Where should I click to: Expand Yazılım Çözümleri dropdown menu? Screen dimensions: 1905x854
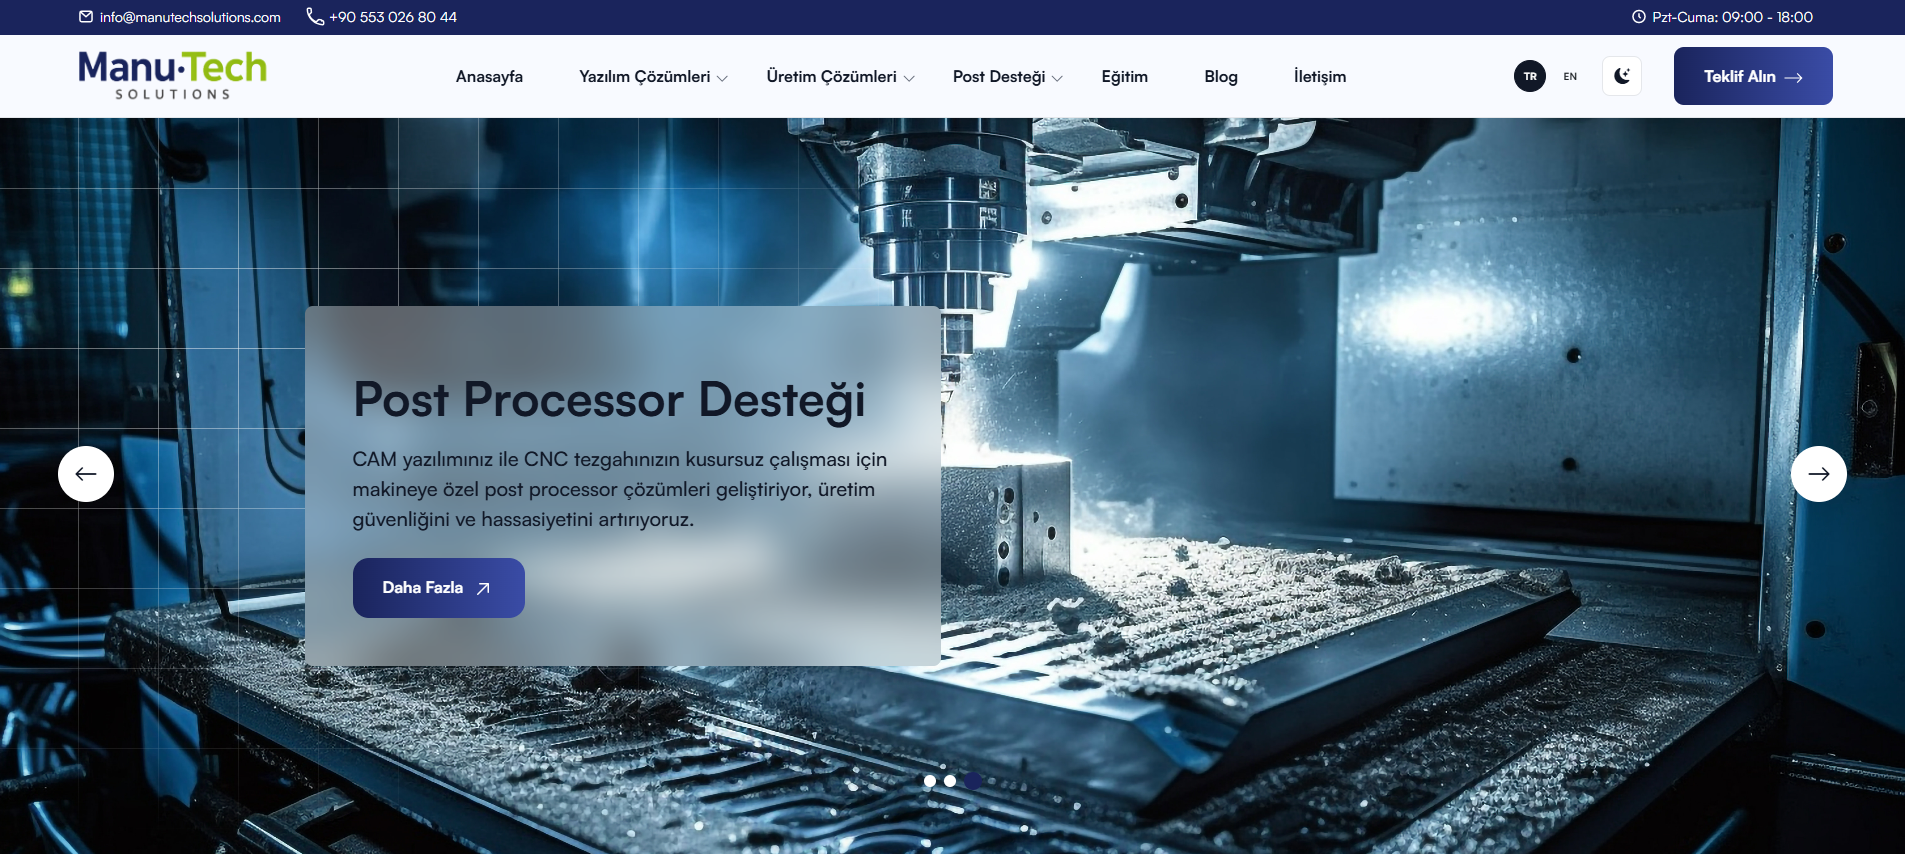point(653,77)
